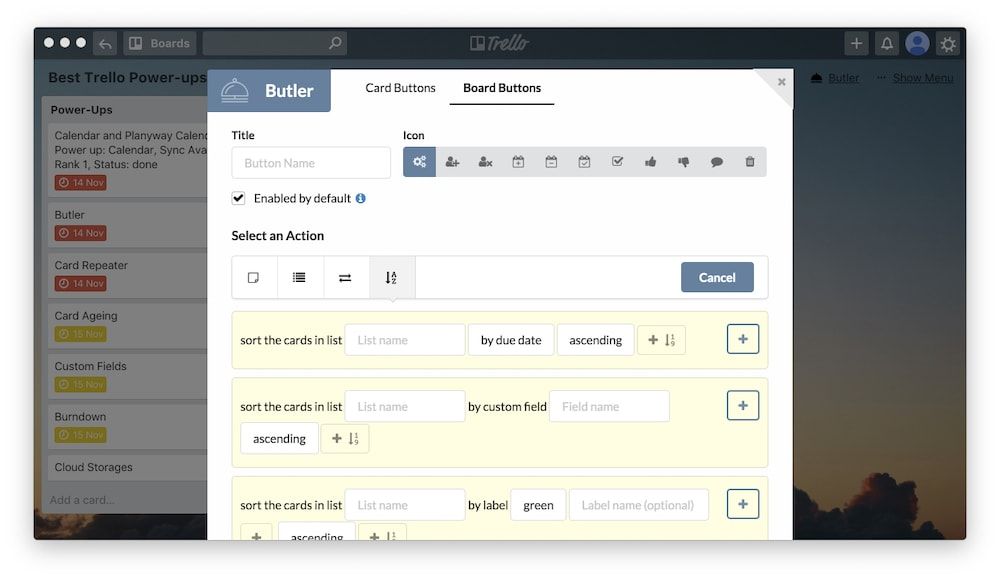Select the thumbs up button icon
The height and width of the screenshot is (580, 1000).
click(650, 162)
